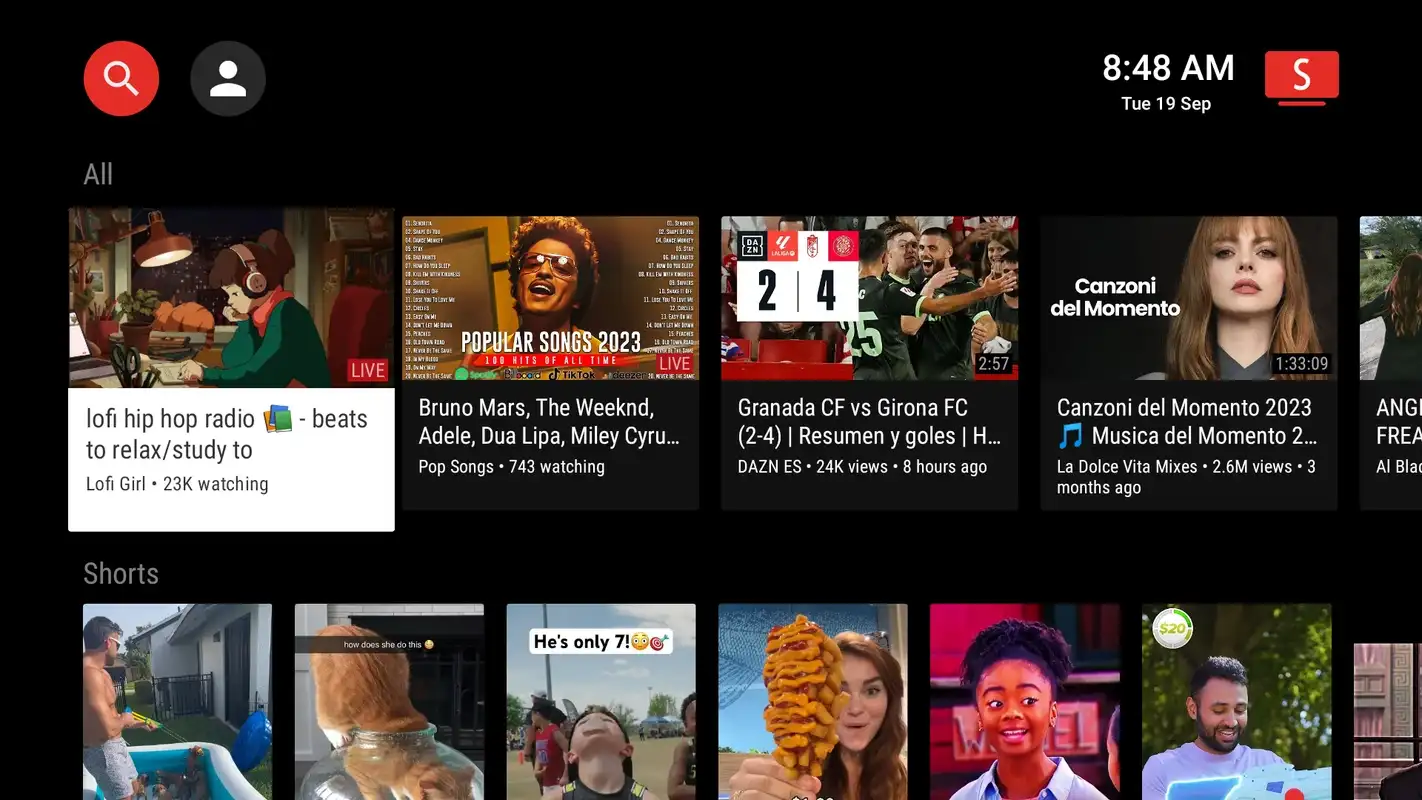Play the Canzoni del Momento thumbnail

[1188, 298]
